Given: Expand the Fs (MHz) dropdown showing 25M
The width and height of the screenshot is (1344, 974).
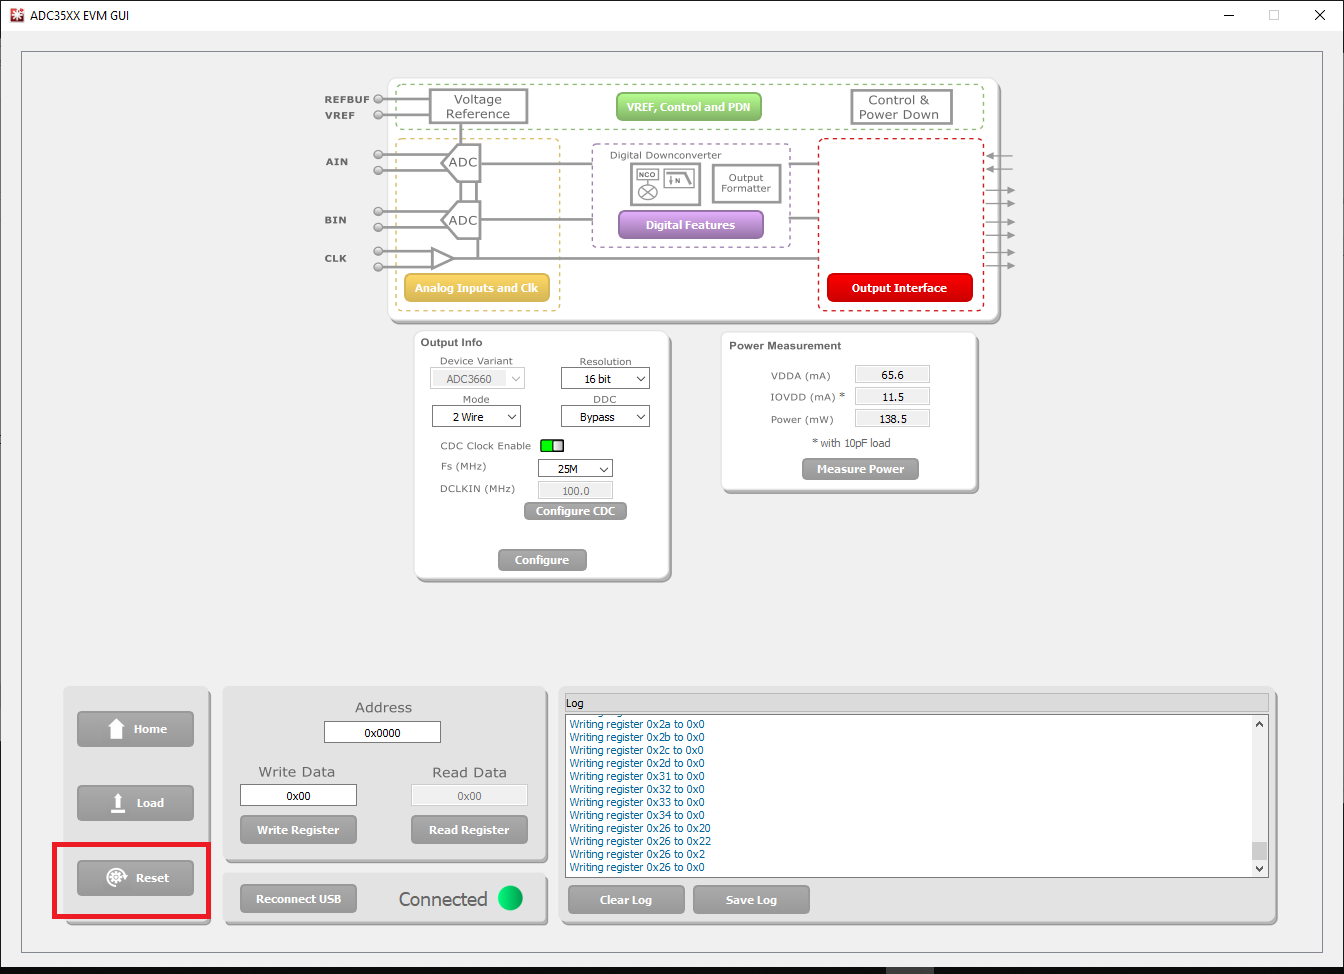Looking at the screenshot, I should pyautogui.click(x=575, y=469).
